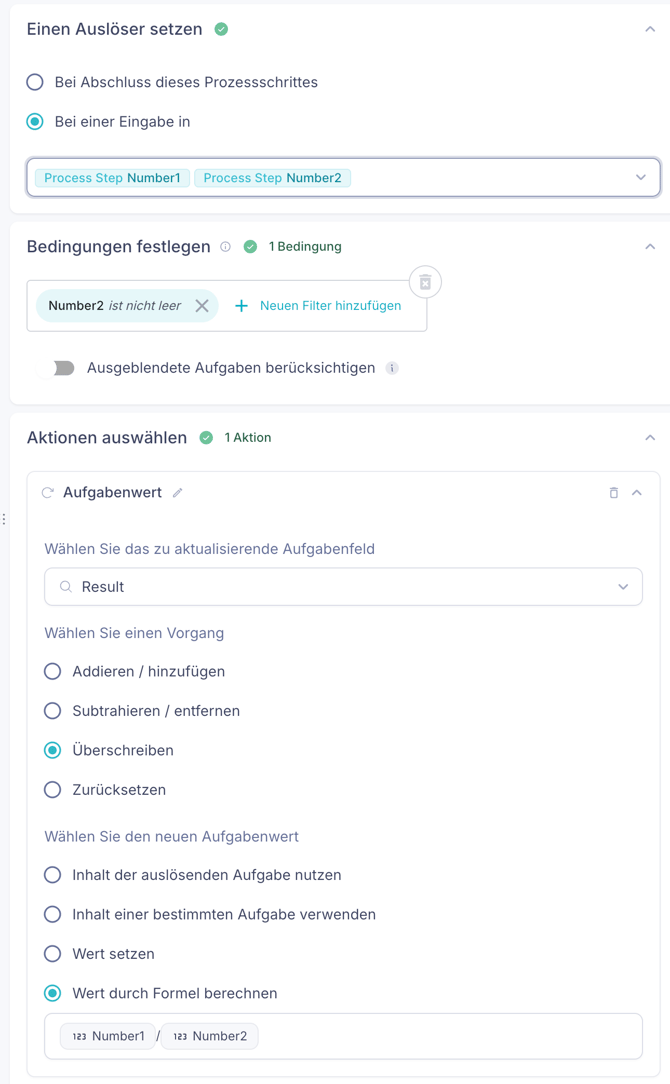Select Wert setzen radio option

coord(53,954)
